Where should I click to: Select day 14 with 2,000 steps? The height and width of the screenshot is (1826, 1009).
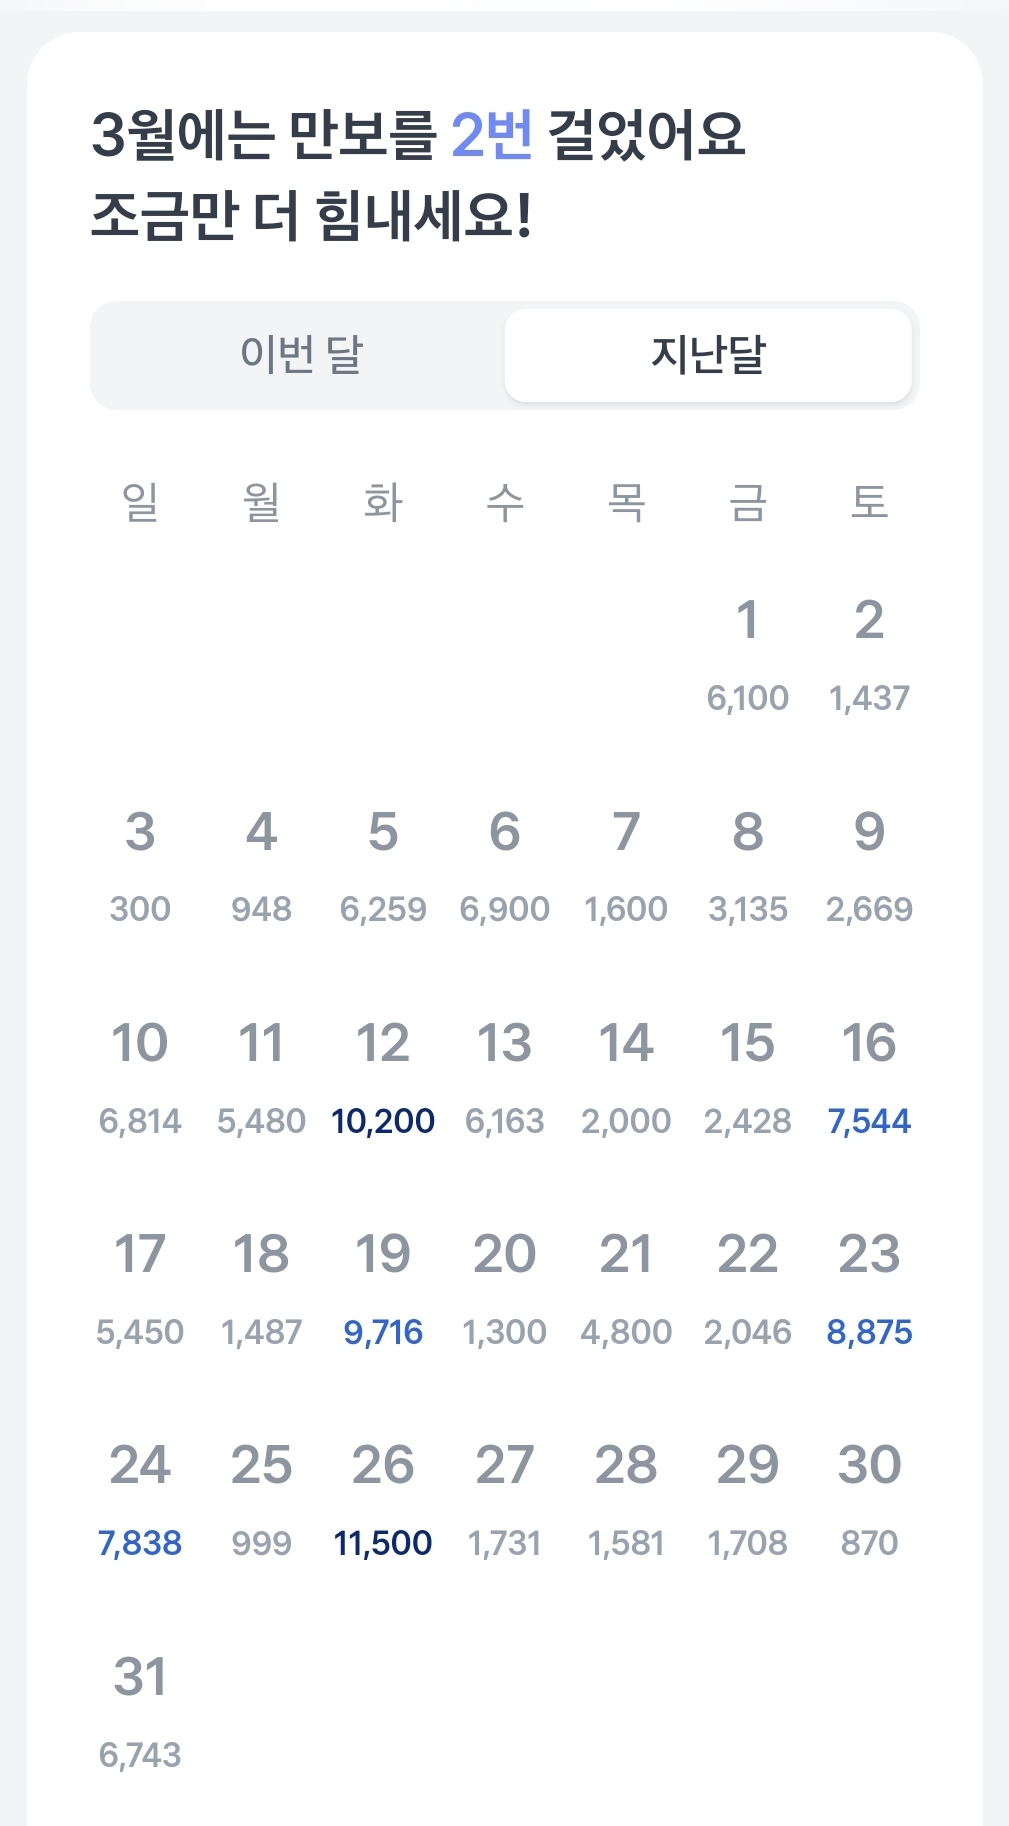pyautogui.click(x=626, y=1078)
